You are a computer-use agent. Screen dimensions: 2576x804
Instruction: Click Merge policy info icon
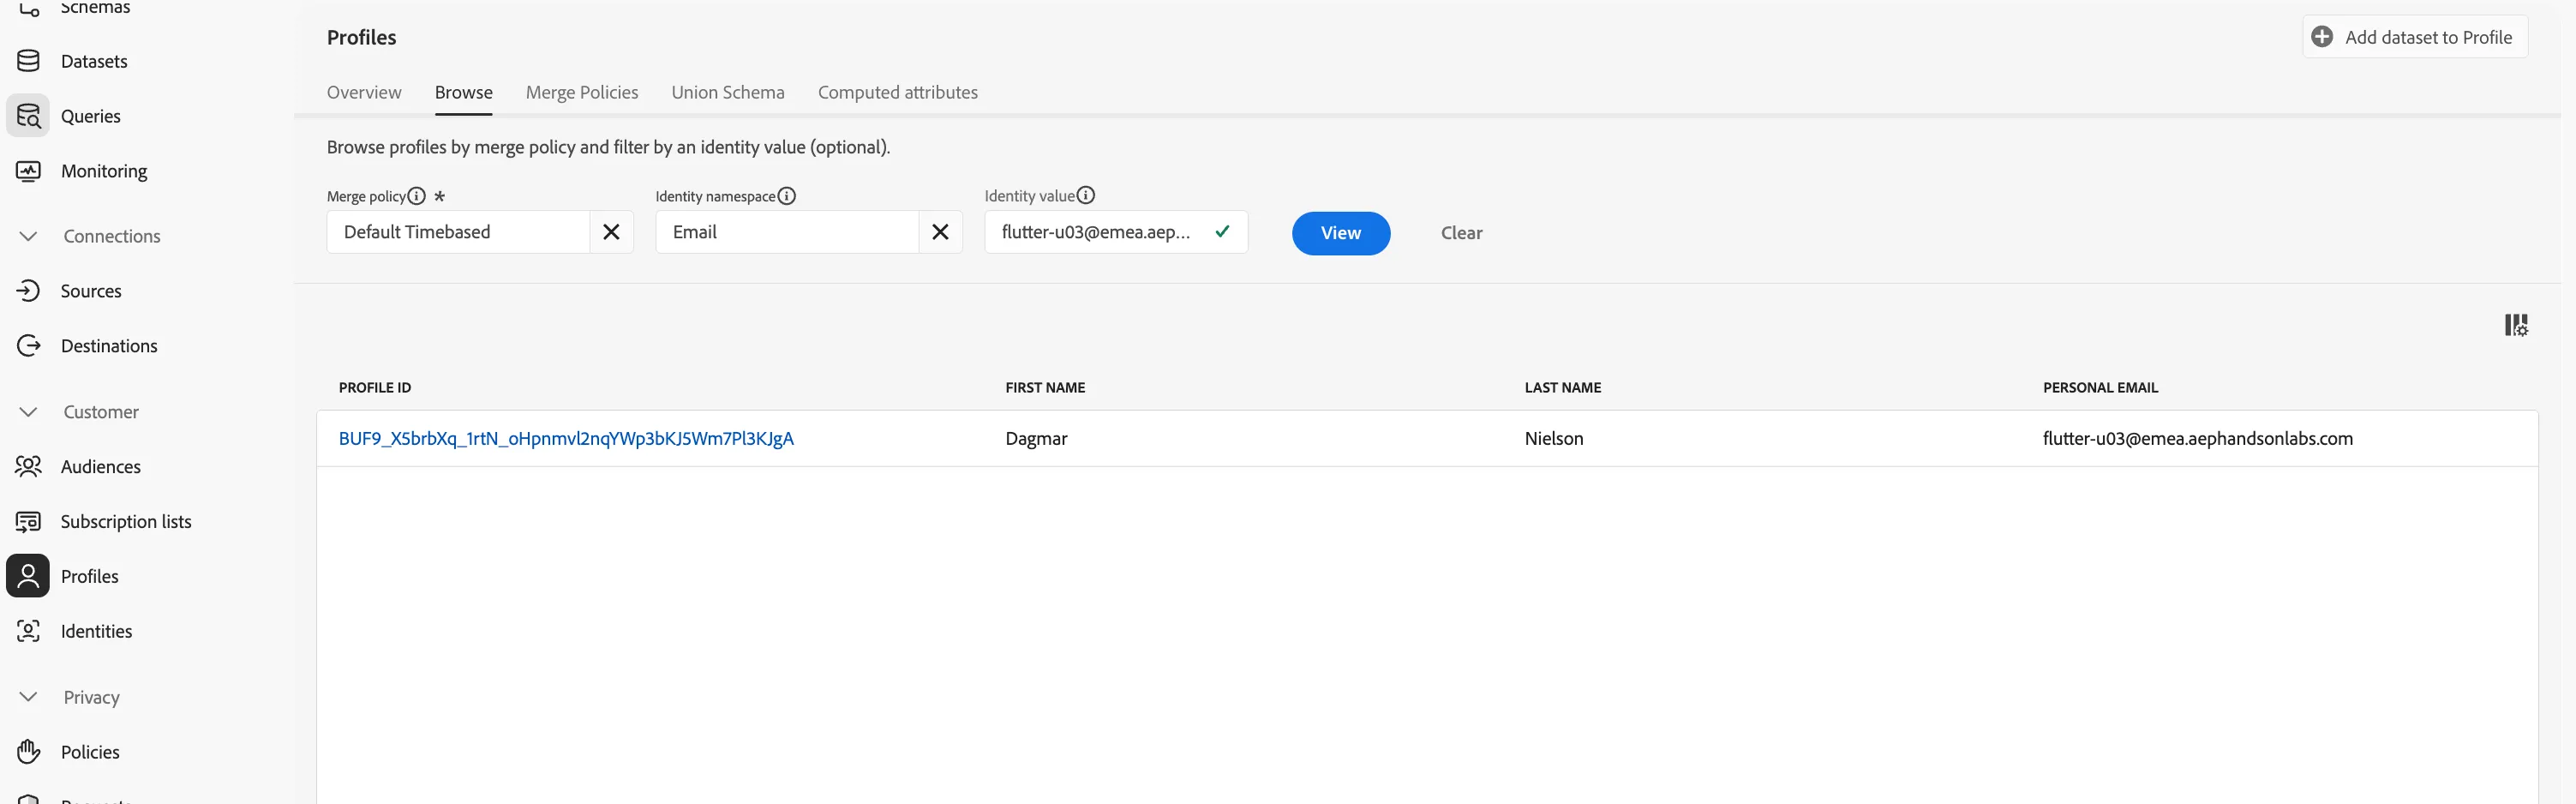(417, 196)
